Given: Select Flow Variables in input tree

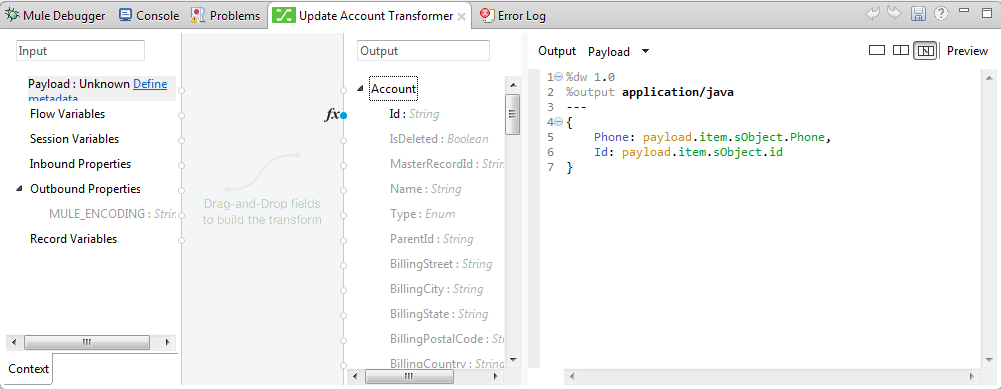Looking at the screenshot, I should click(x=68, y=114).
